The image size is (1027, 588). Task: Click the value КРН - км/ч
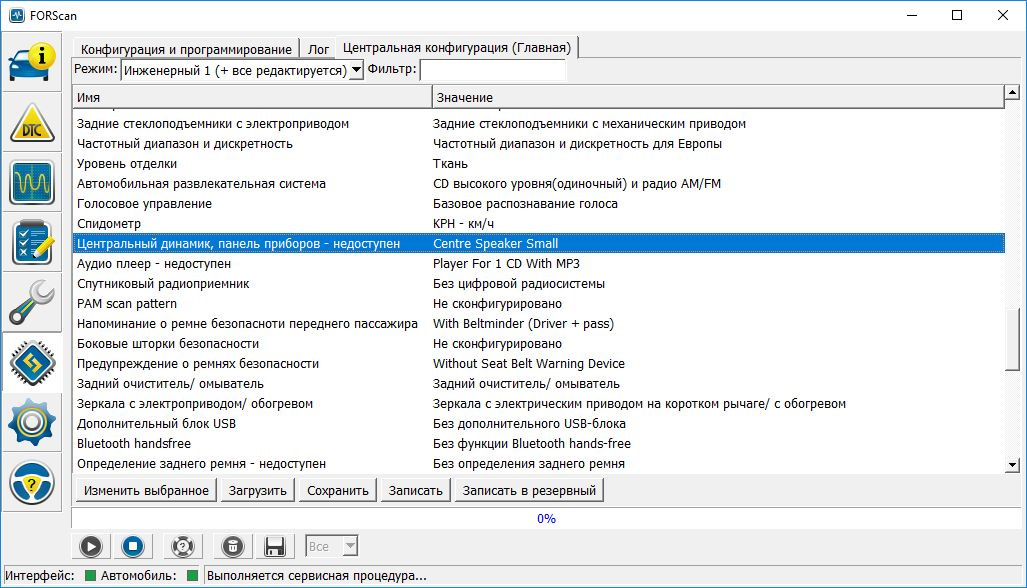tap(463, 223)
